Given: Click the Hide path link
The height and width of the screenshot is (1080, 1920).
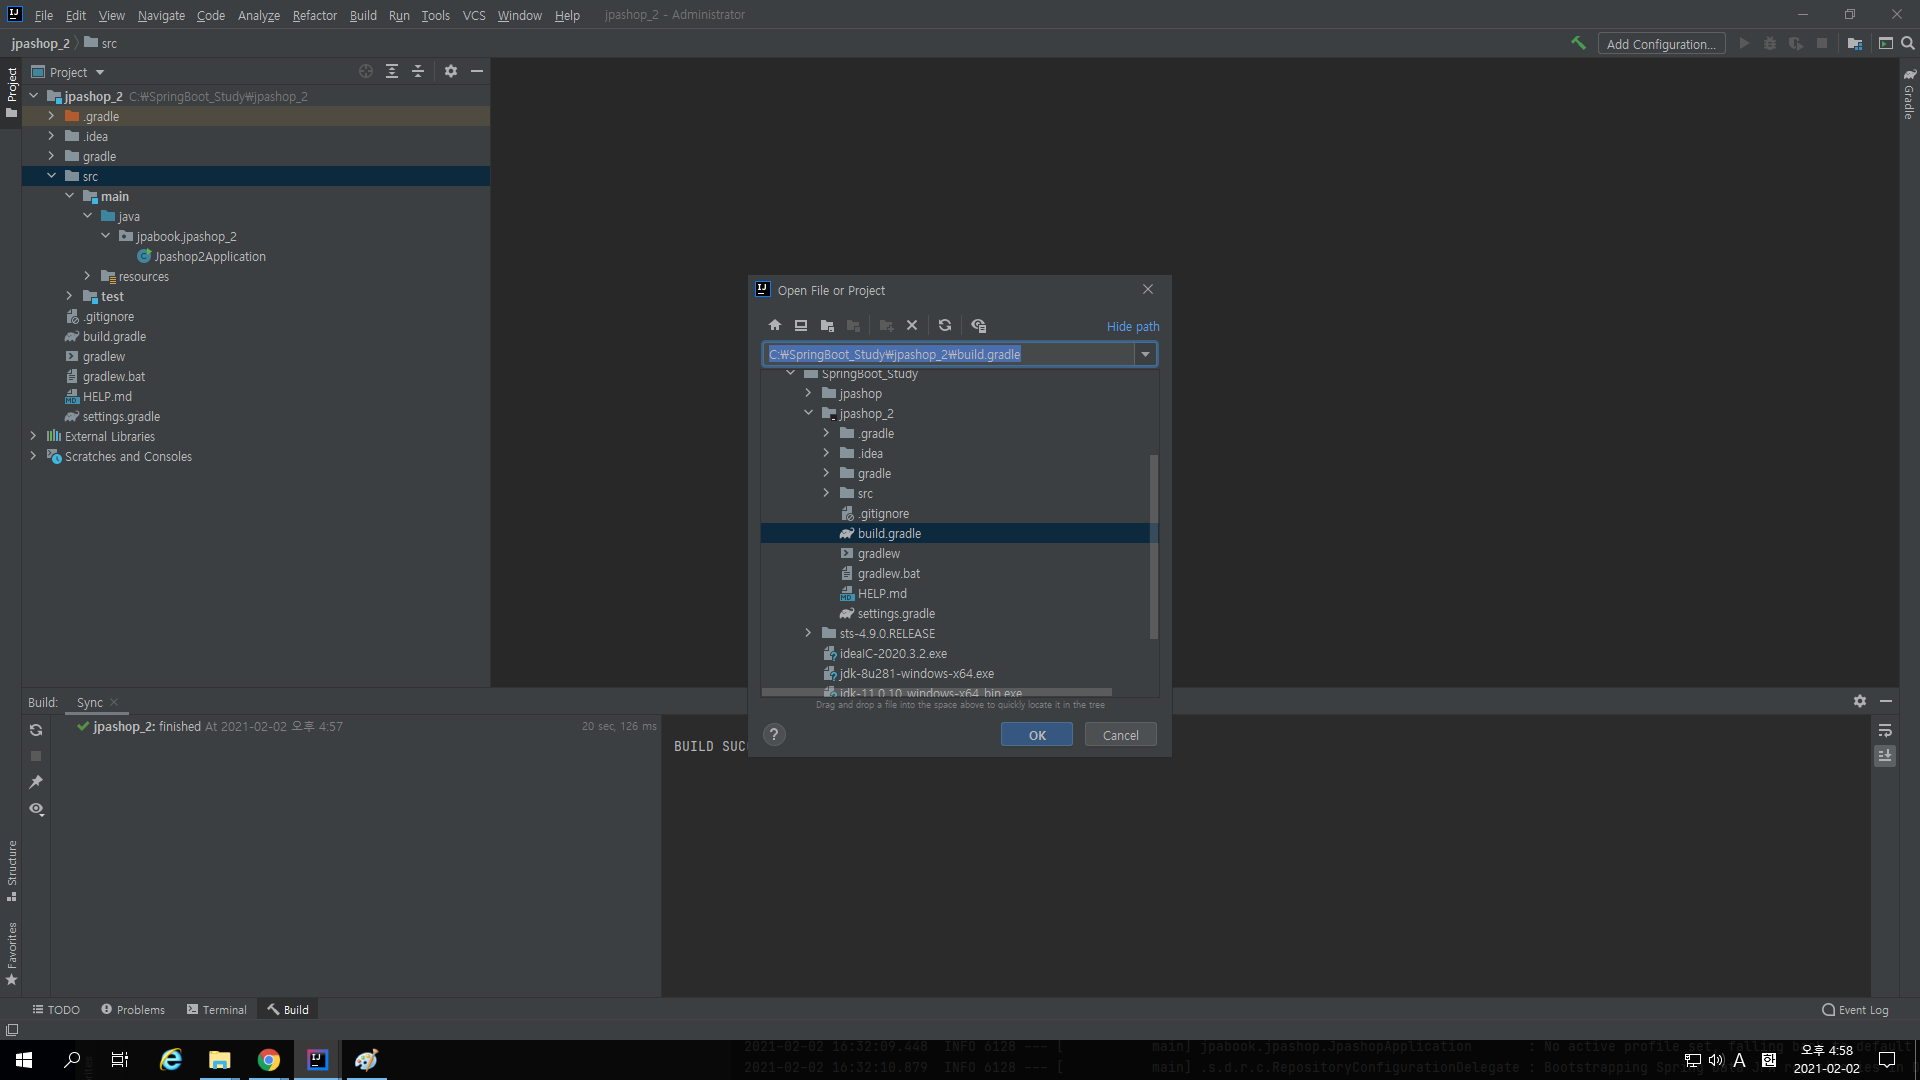Looking at the screenshot, I should click(1133, 327).
